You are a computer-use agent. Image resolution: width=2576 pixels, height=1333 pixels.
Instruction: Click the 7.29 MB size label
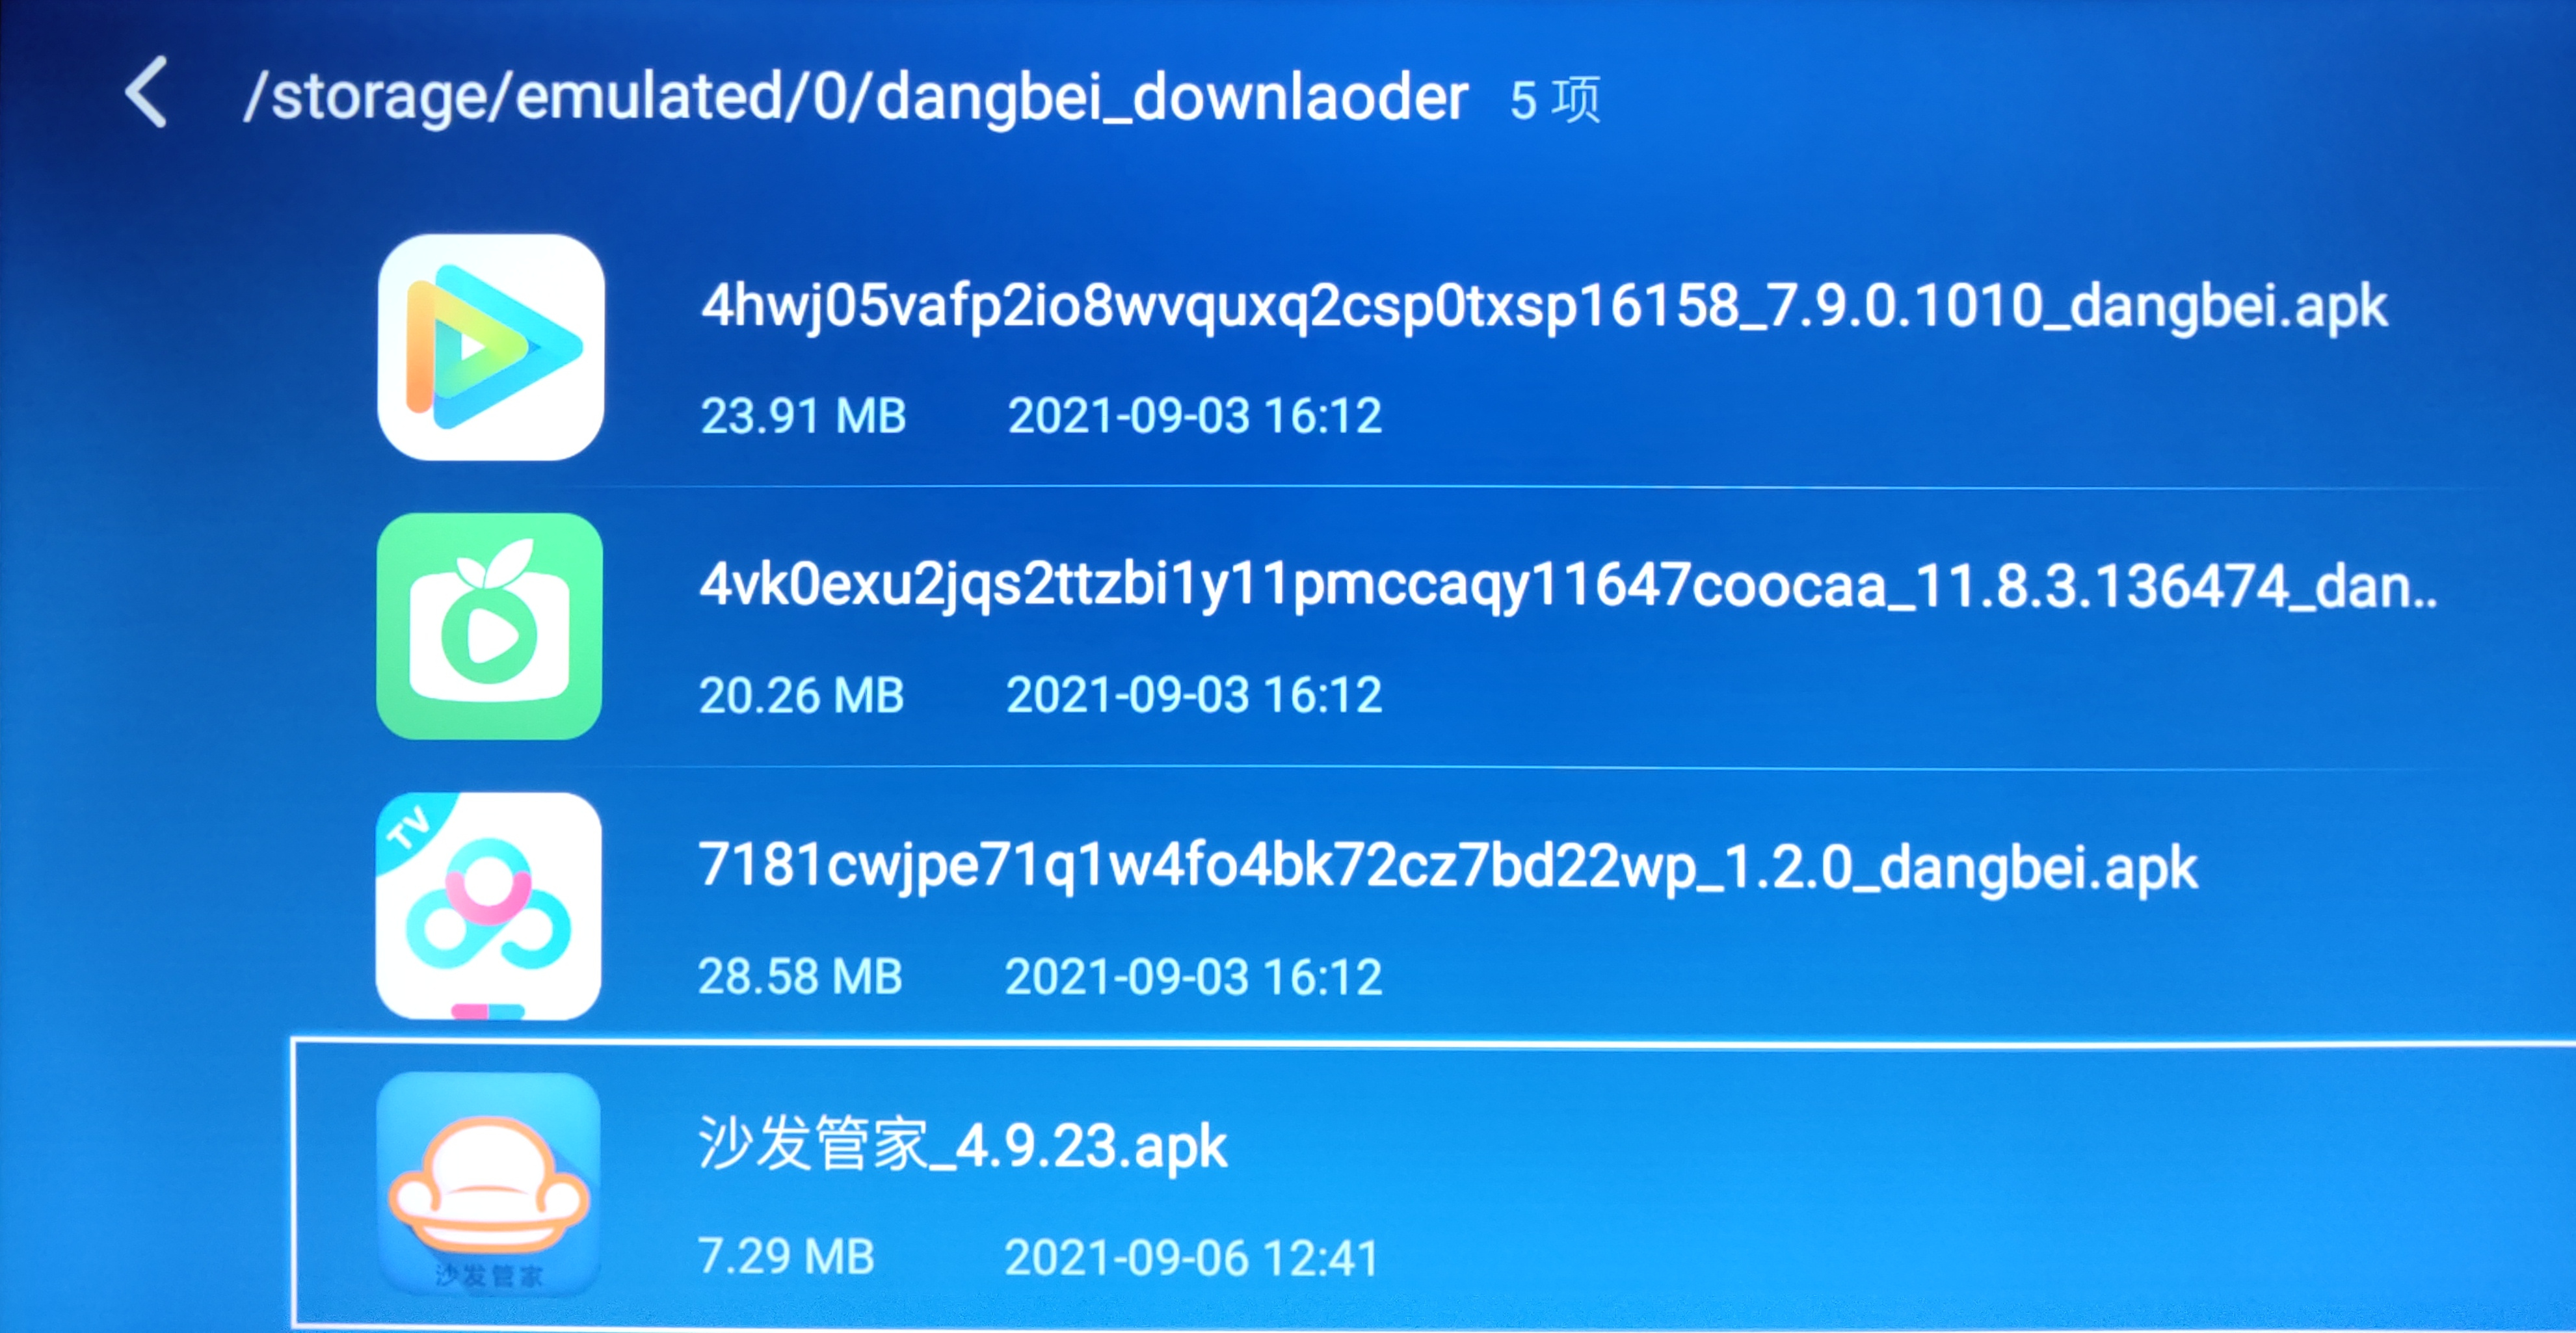pyautogui.click(x=786, y=1257)
